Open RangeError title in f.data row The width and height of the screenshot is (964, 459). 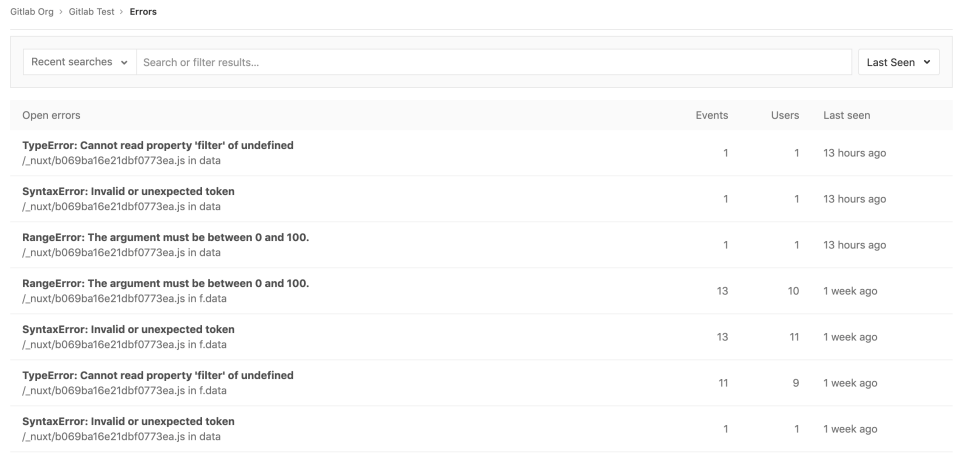pyautogui.click(x=165, y=283)
